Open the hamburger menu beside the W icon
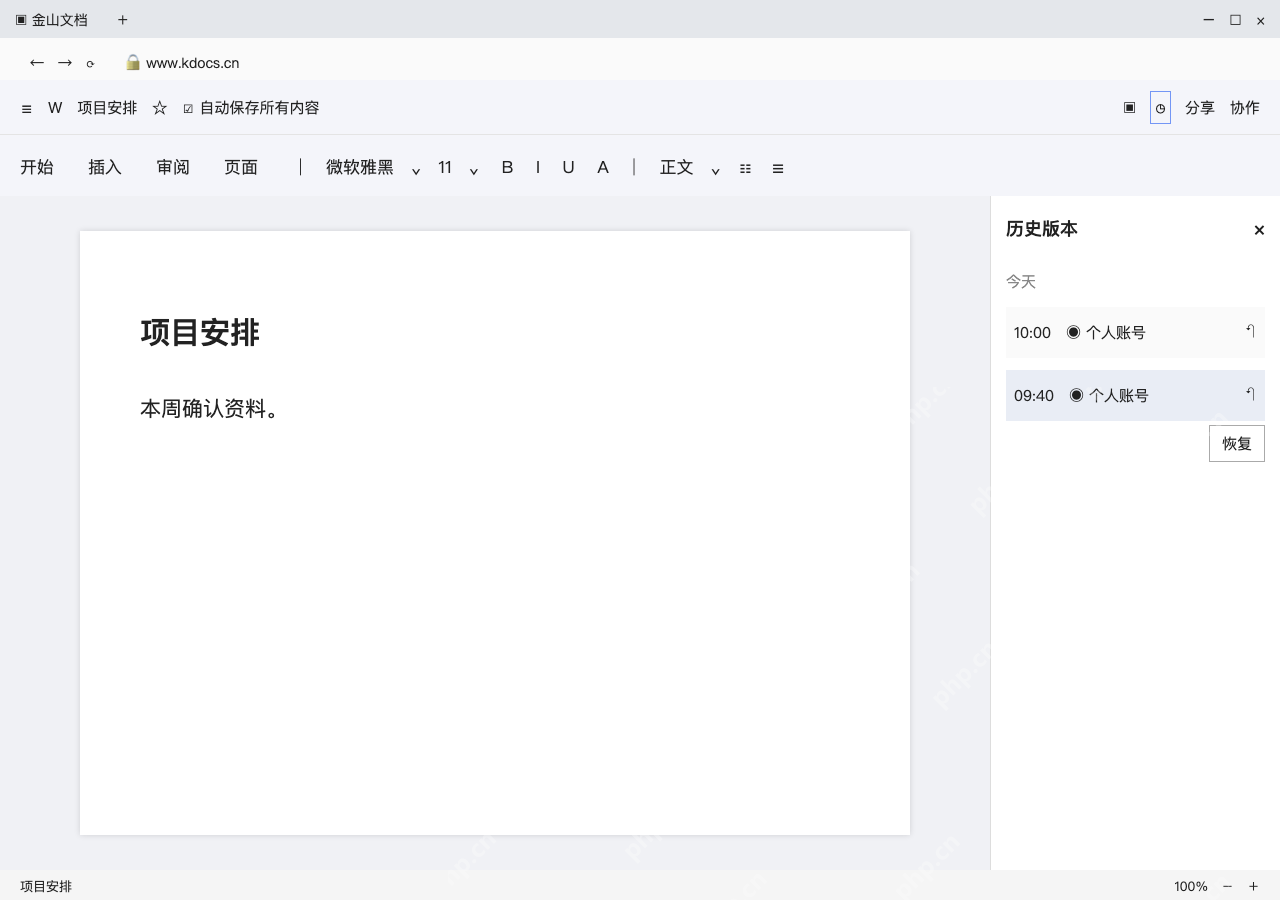 (26, 109)
